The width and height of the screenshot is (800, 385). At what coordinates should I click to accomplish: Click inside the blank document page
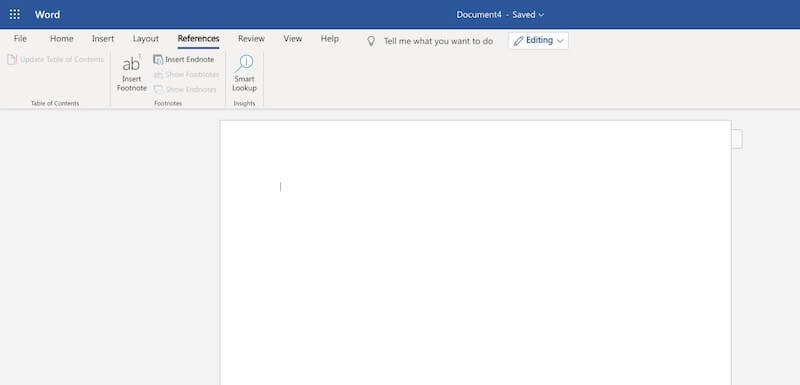coord(476,252)
